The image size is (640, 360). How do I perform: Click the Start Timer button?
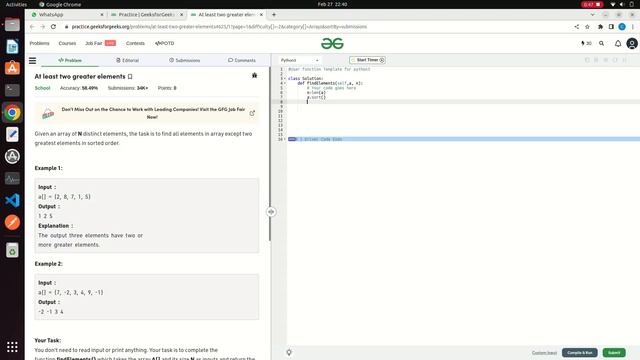[x=367, y=60]
